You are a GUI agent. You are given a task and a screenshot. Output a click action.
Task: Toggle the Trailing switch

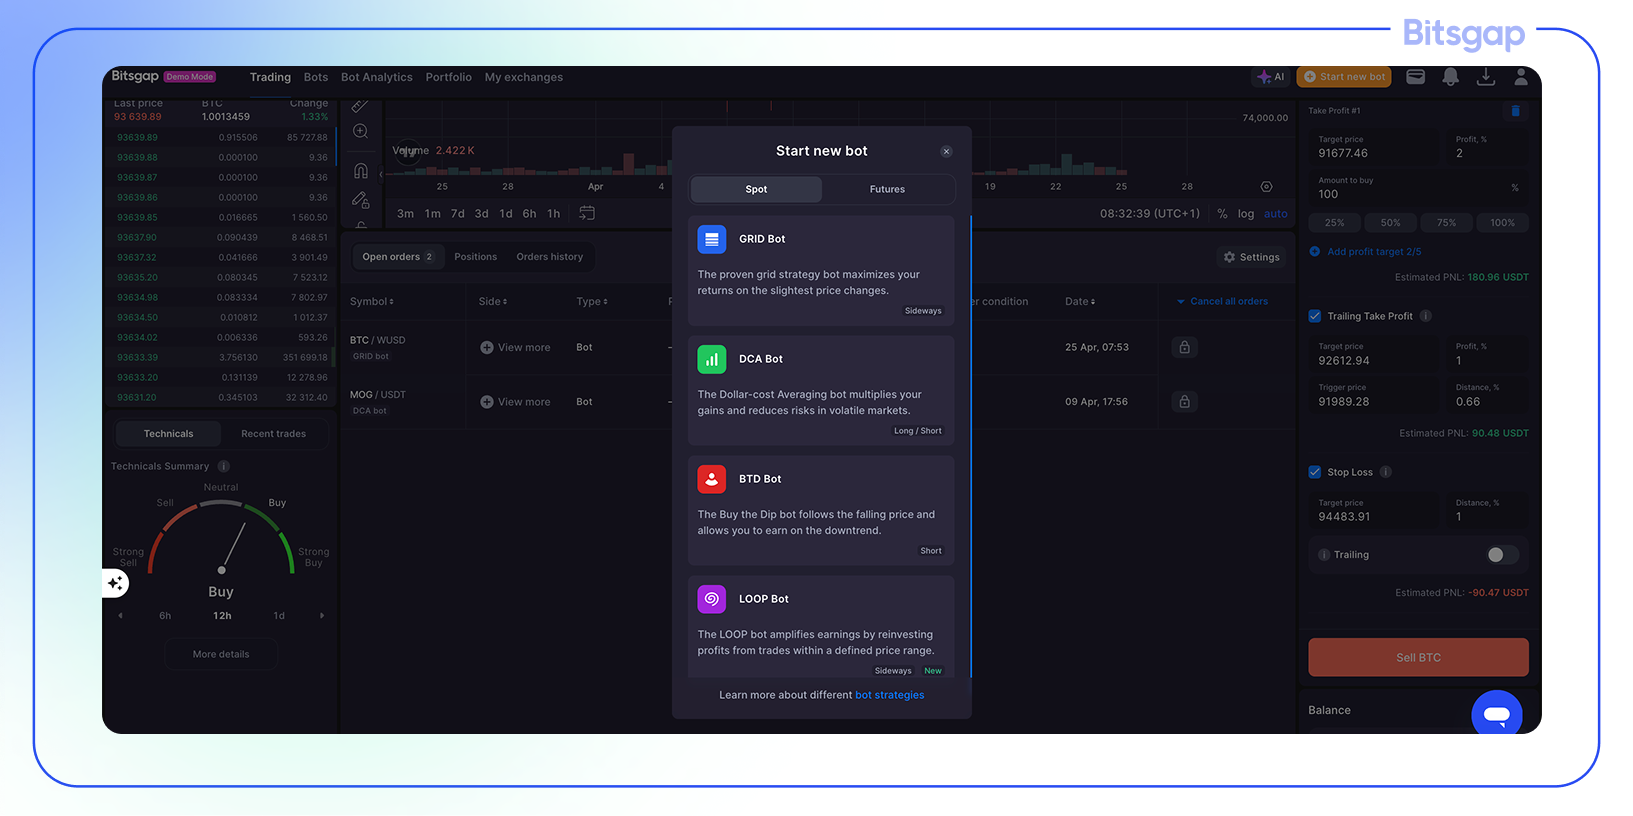pyautogui.click(x=1502, y=555)
